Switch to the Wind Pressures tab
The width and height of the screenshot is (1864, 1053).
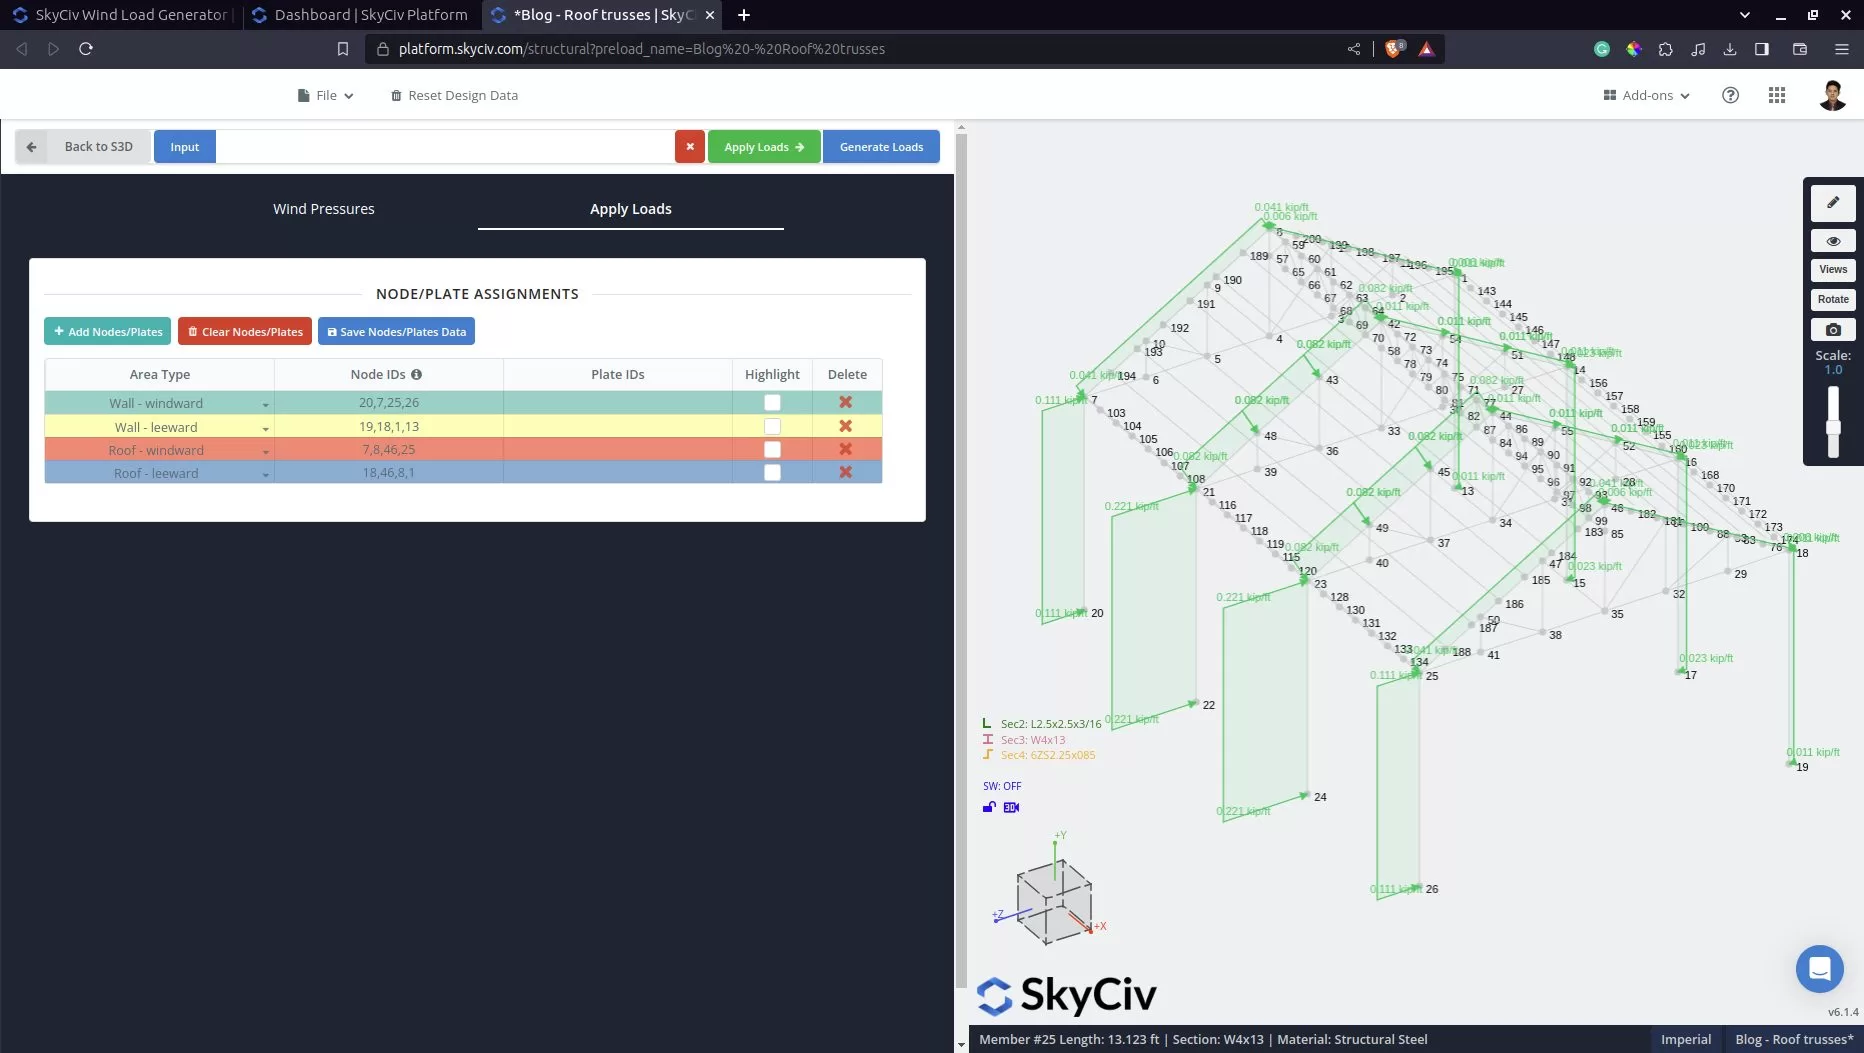323,209
